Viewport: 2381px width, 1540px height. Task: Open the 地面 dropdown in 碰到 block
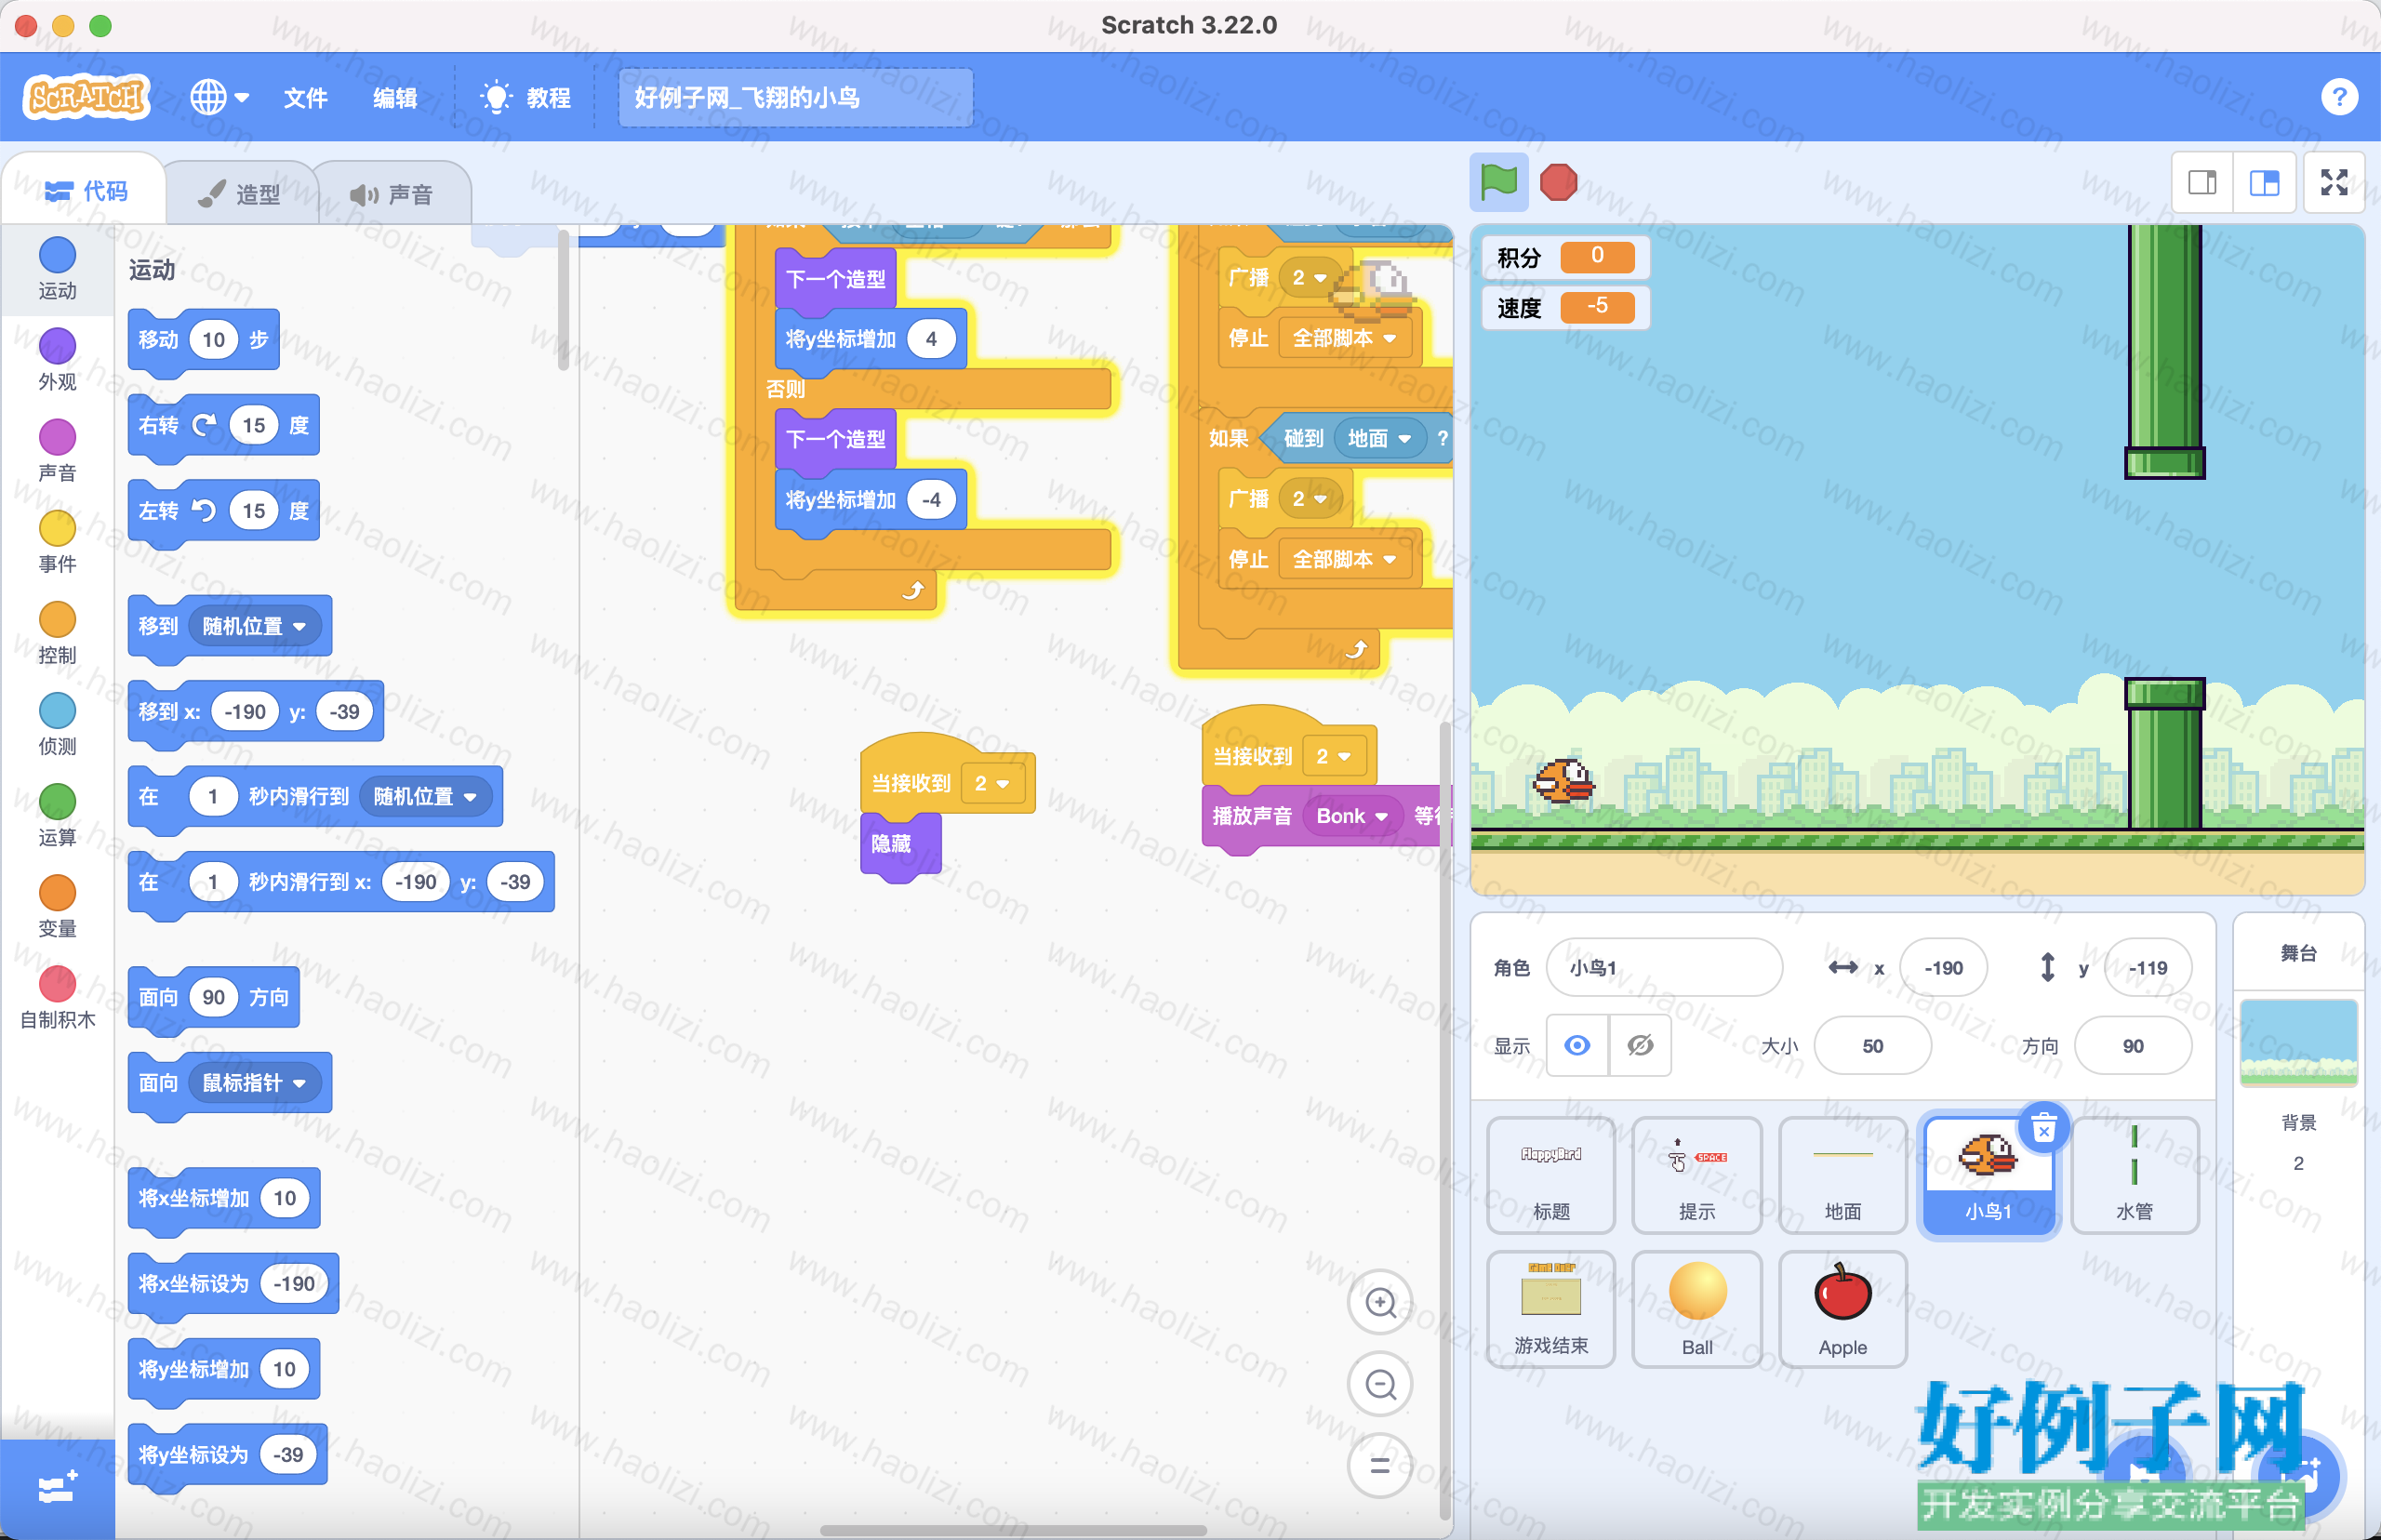[1379, 438]
